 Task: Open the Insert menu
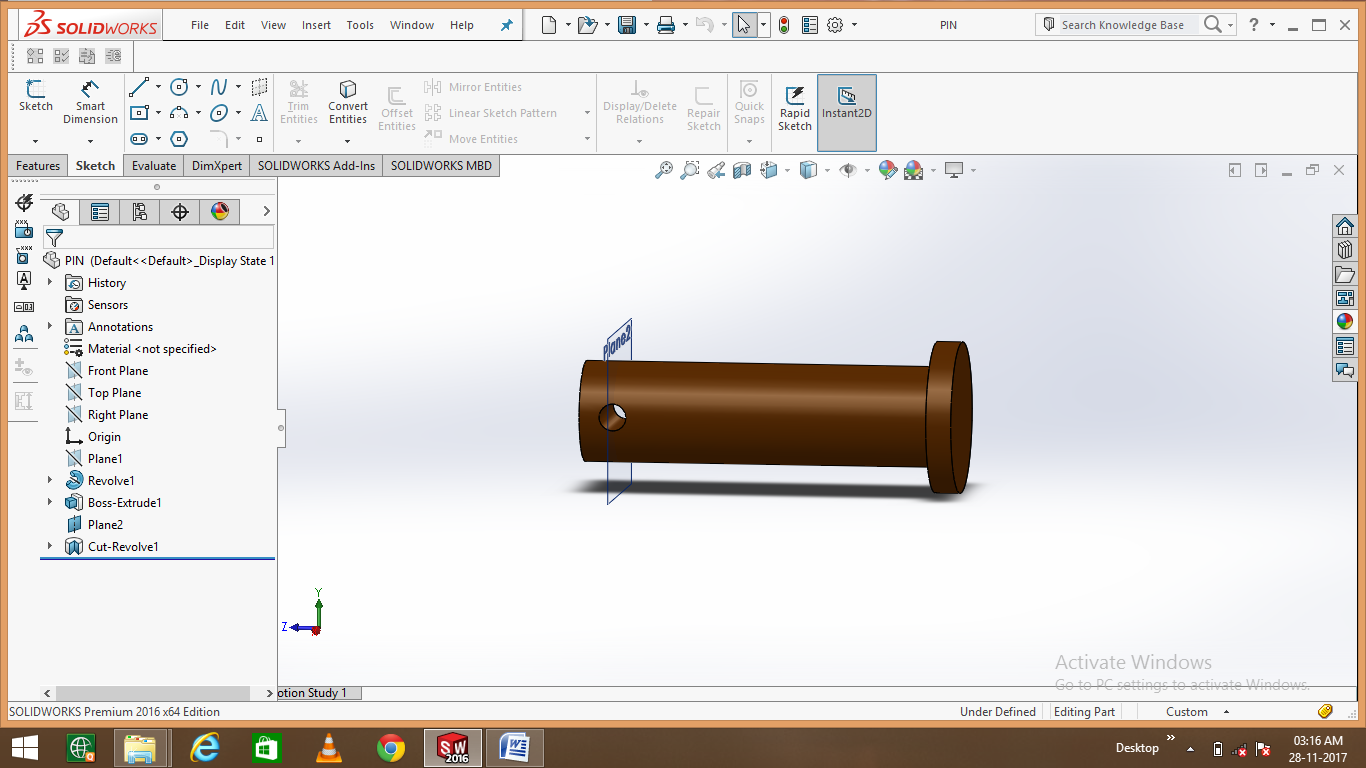316,25
